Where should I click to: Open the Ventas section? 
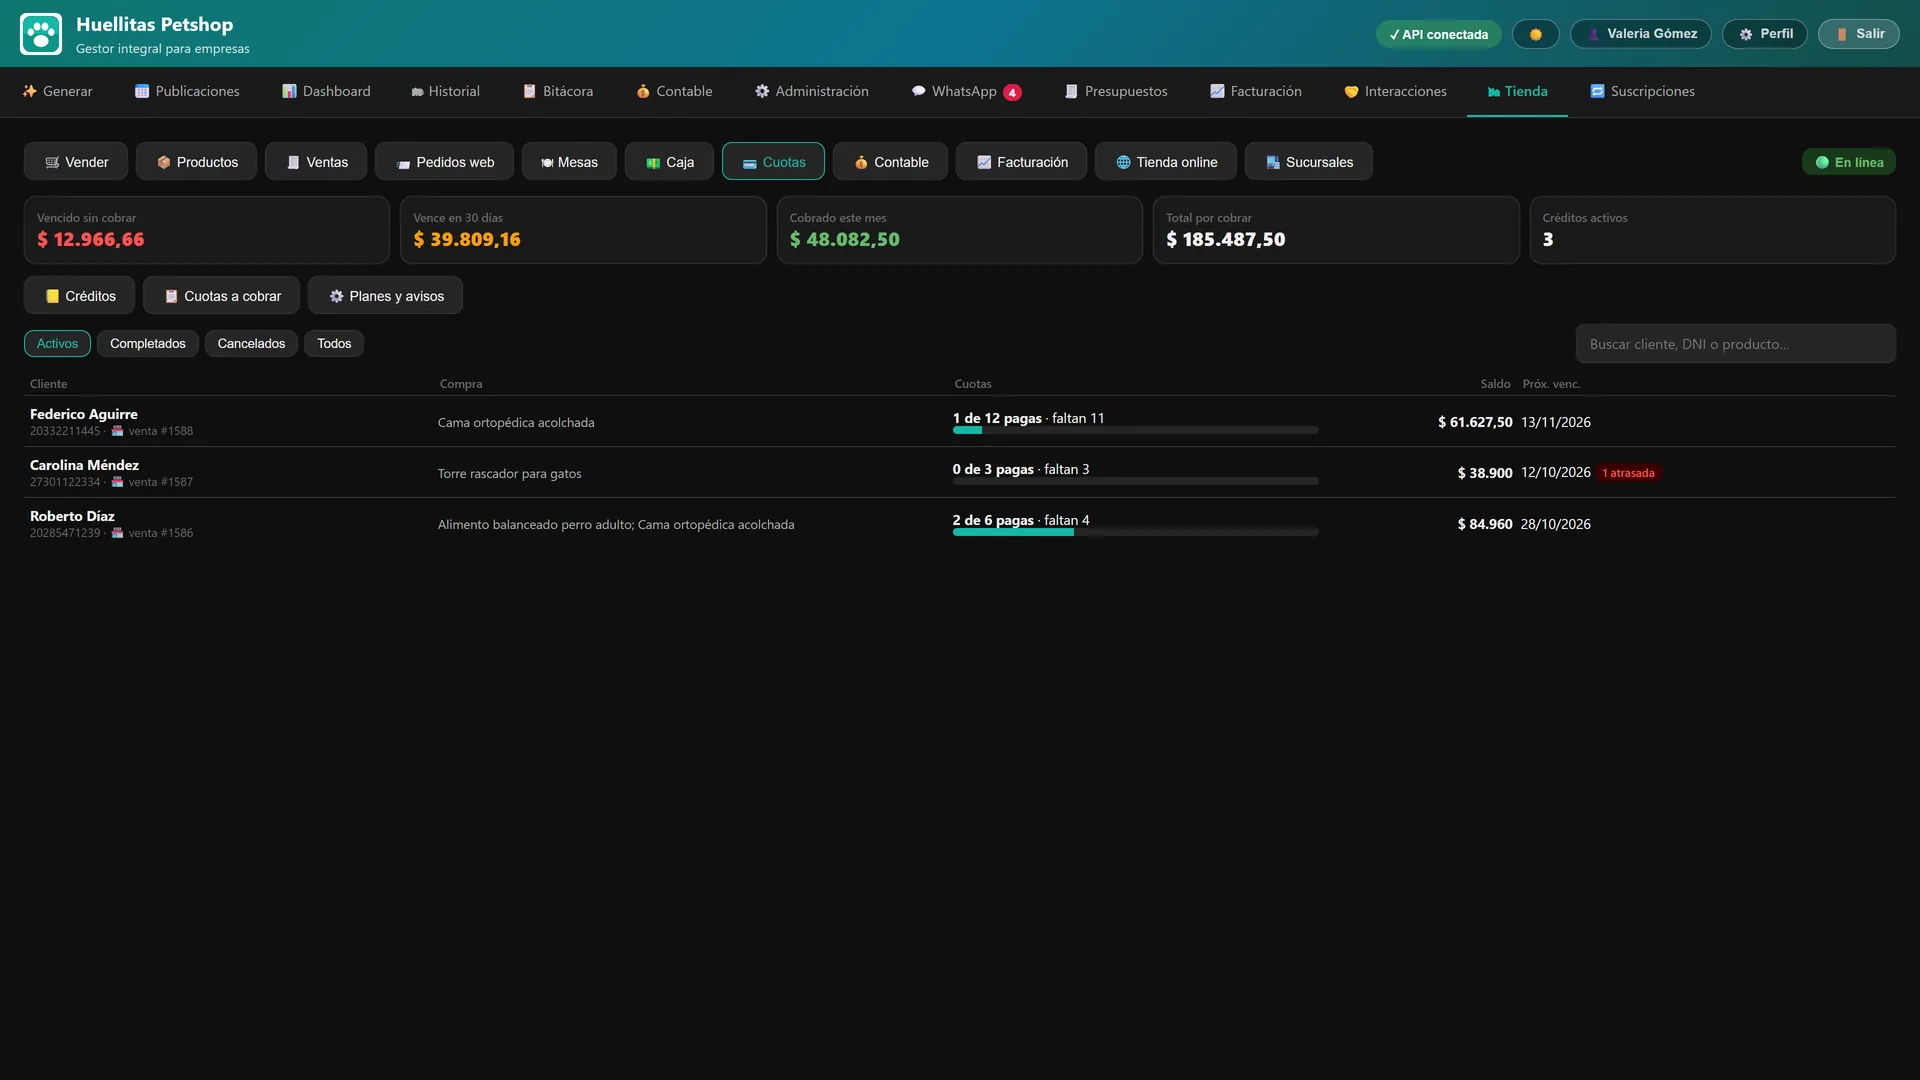(316, 162)
